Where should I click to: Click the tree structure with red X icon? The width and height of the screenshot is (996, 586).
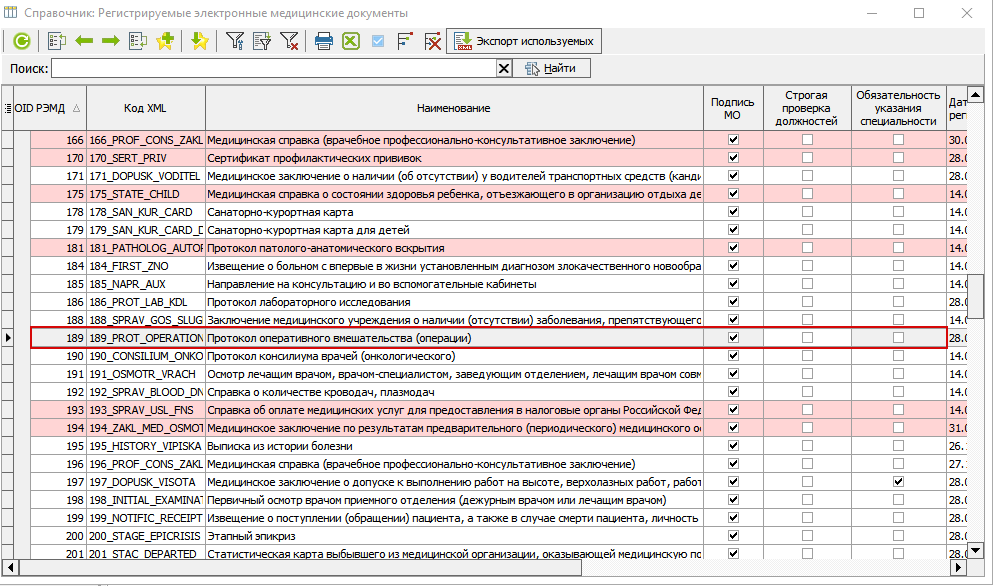pos(433,41)
